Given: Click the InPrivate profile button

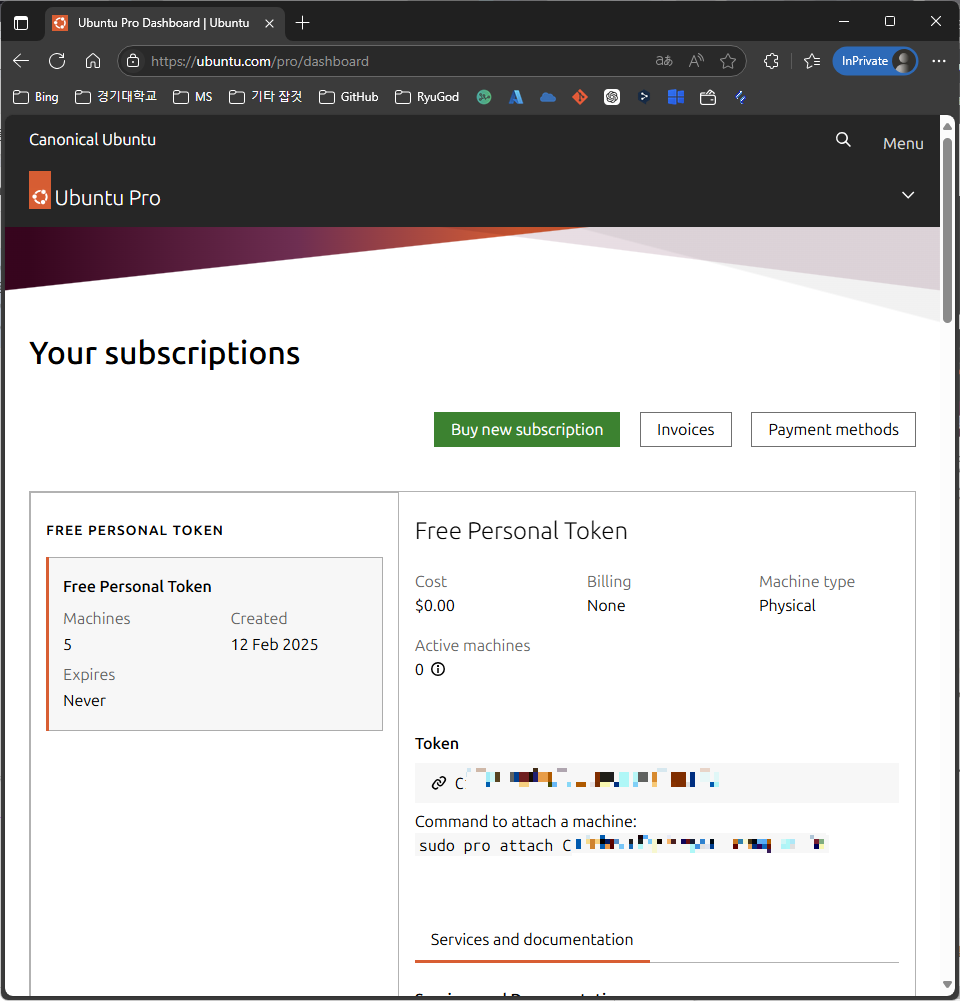Looking at the screenshot, I should 875,61.
